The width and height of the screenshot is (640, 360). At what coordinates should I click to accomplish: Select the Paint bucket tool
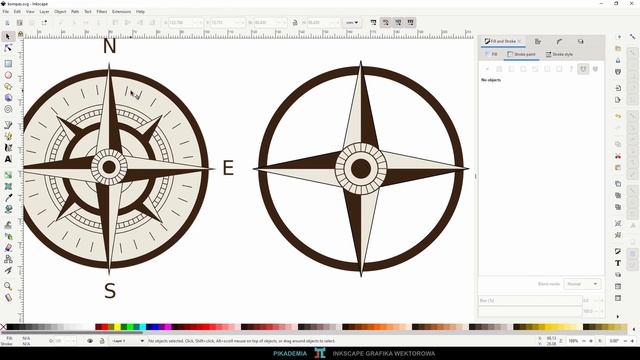[x=8, y=209]
